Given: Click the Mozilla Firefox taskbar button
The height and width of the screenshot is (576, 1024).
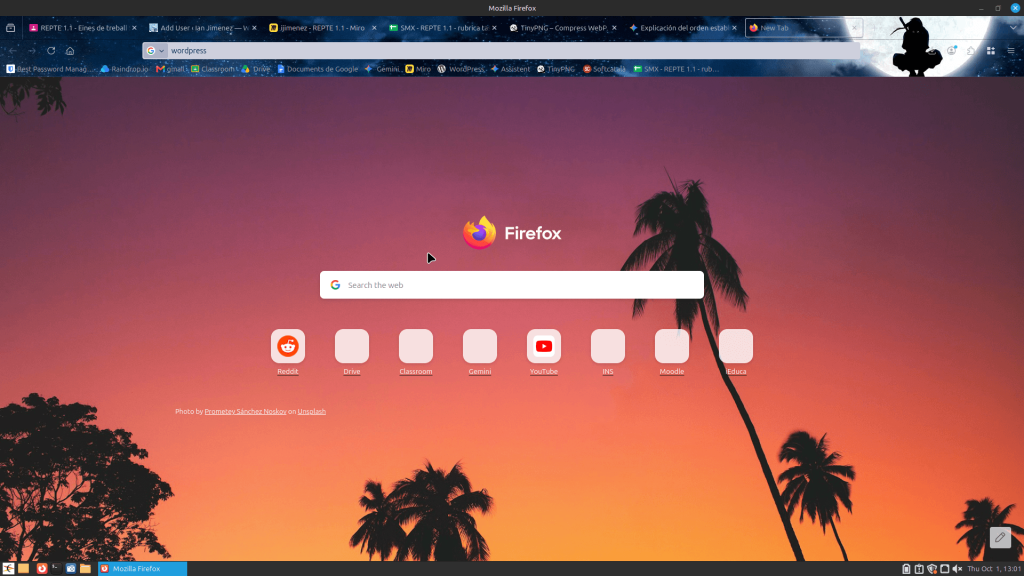Looking at the screenshot, I should 142,569.
